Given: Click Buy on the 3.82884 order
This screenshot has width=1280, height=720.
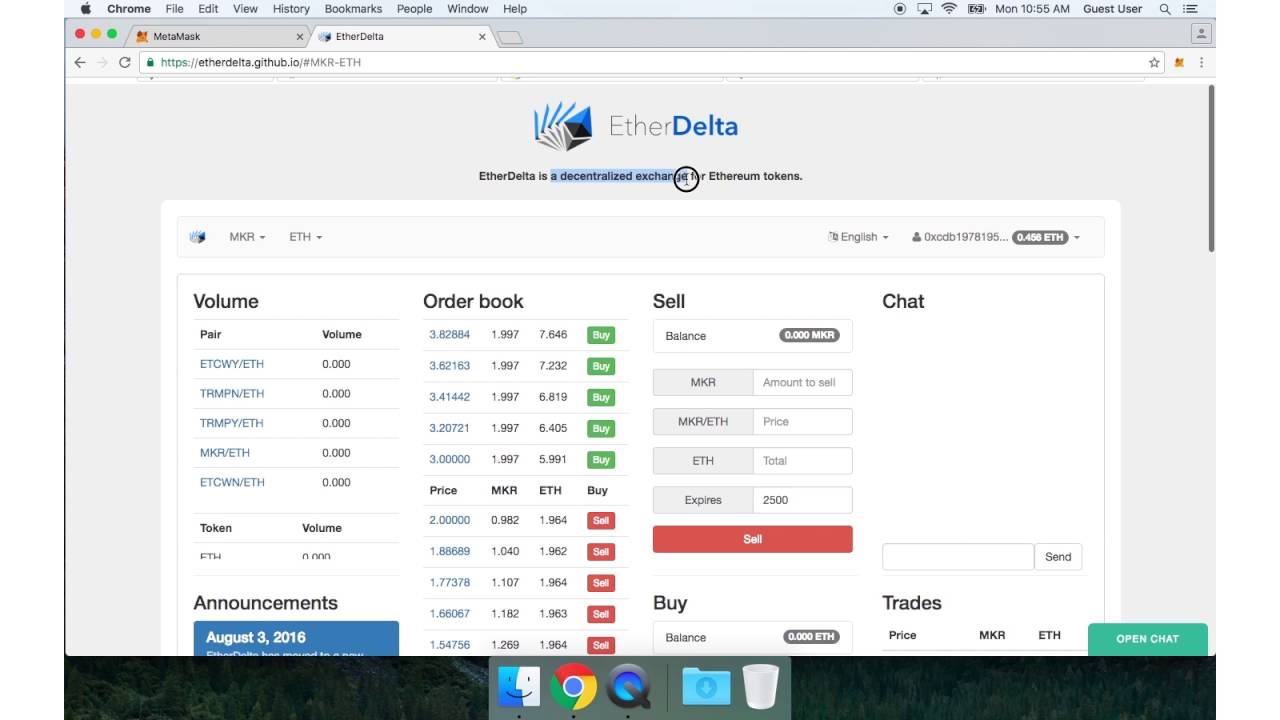Looking at the screenshot, I should pyautogui.click(x=600, y=335).
